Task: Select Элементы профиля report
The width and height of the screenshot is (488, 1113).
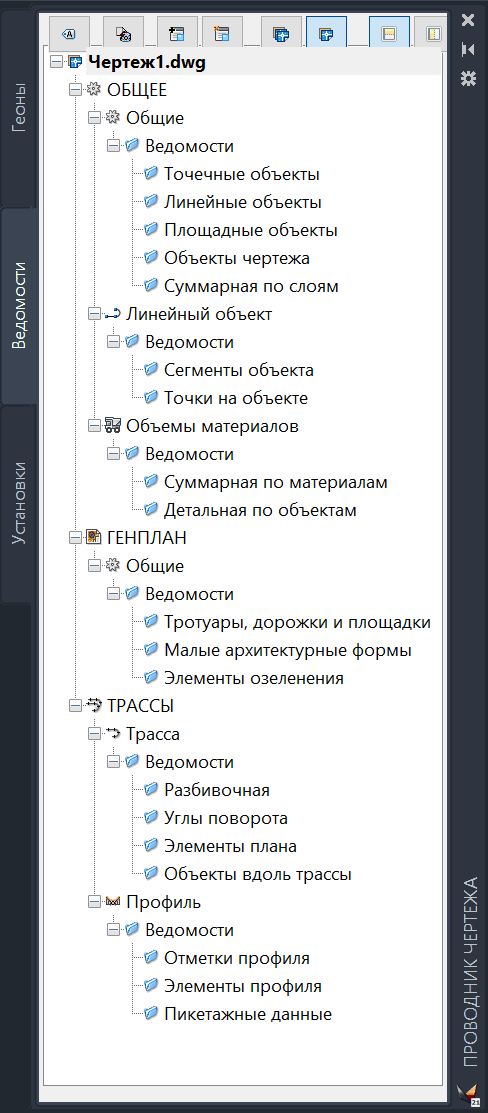Action: [243, 987]
